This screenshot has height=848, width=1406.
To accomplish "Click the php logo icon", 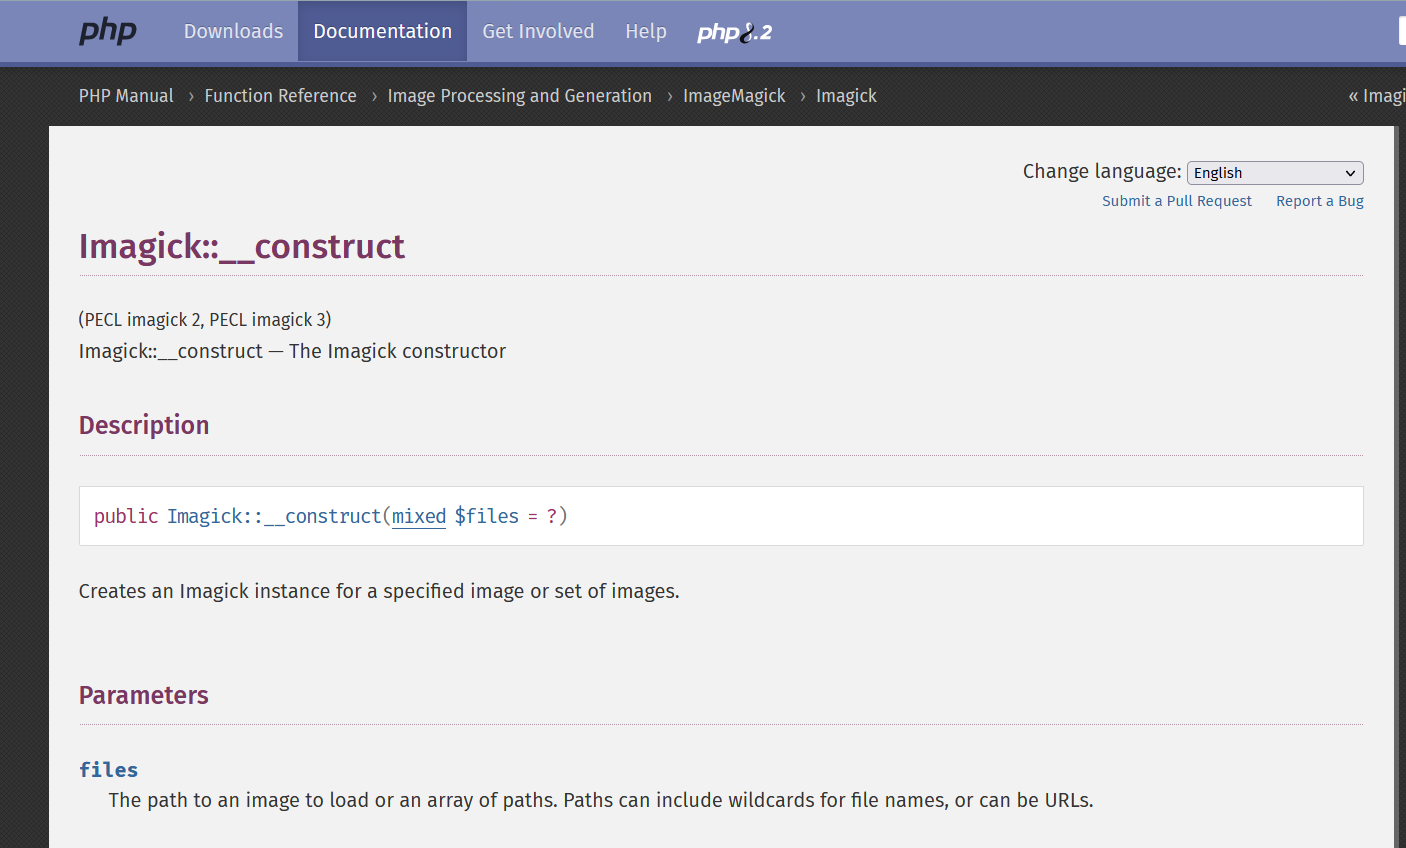I will tap(108, 31).
